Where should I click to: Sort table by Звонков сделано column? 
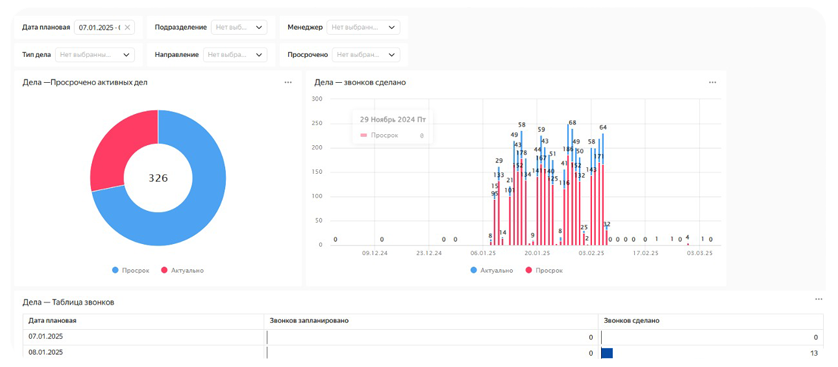(631, 321)
